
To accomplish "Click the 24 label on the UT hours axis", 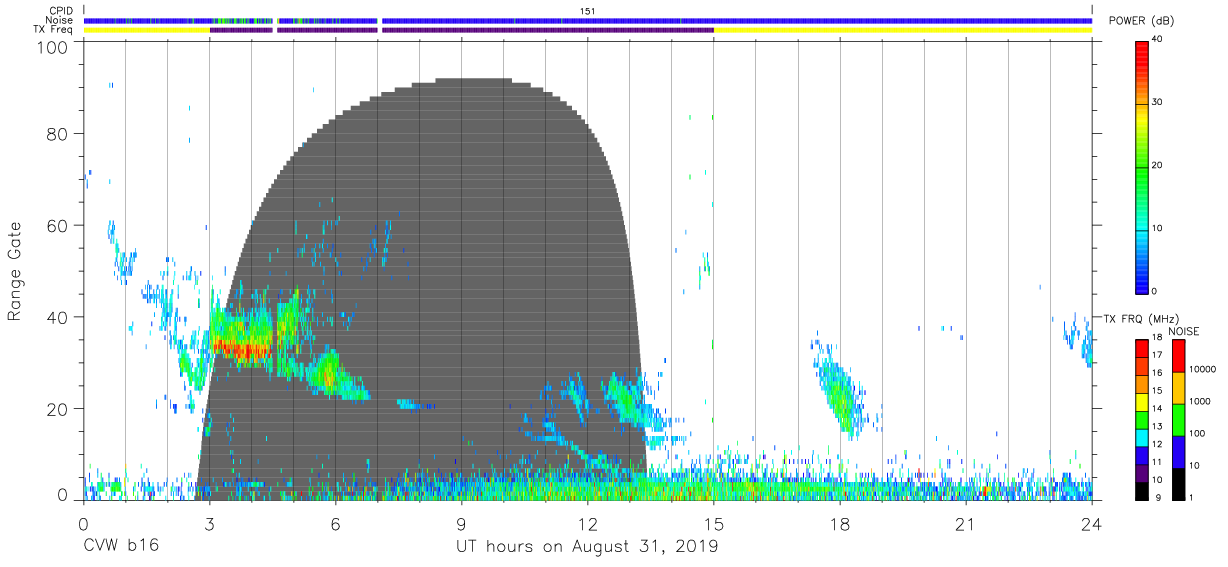I will pyautogui.click(x=1092, y=524).
